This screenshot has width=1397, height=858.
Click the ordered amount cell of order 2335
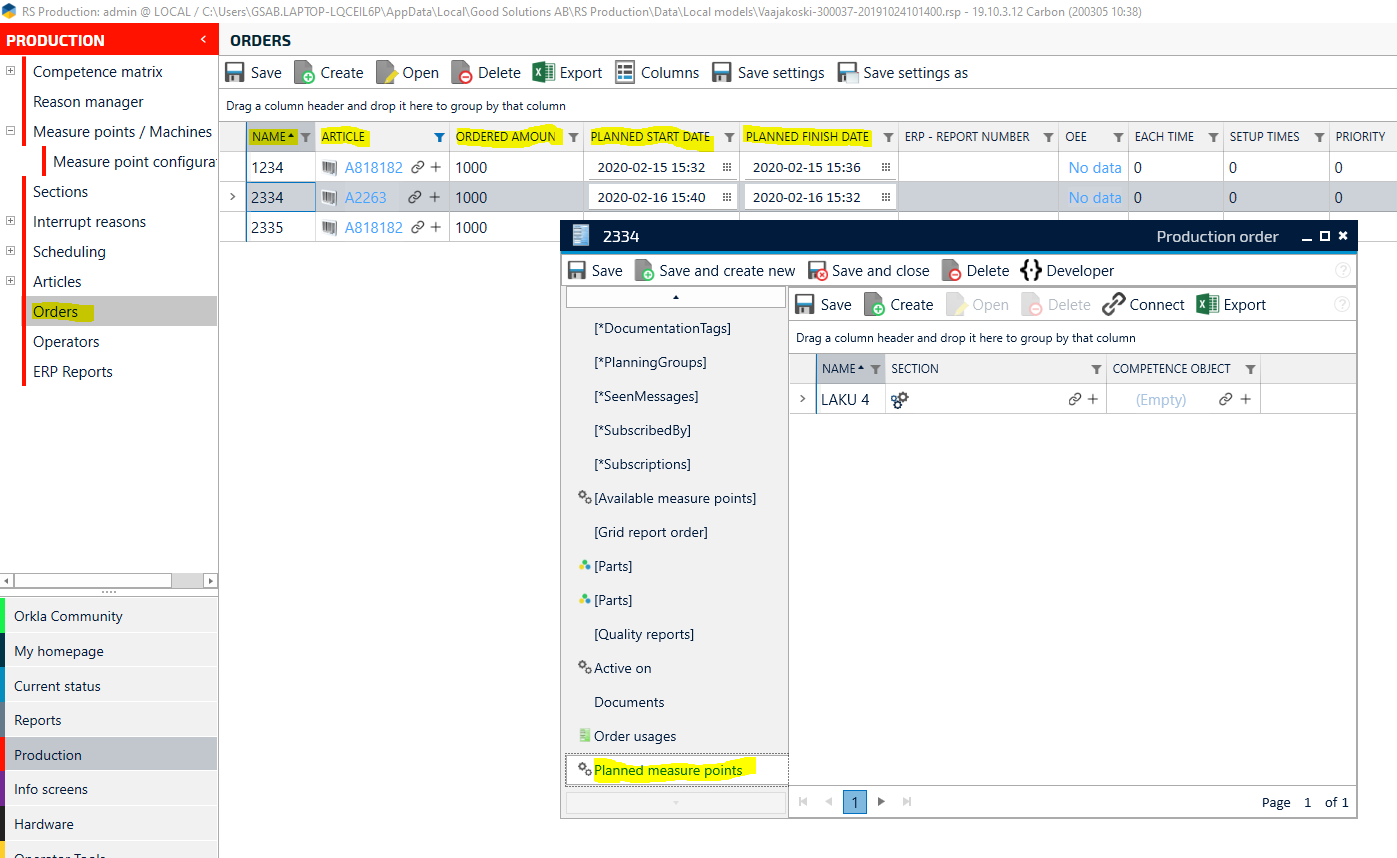514,228
